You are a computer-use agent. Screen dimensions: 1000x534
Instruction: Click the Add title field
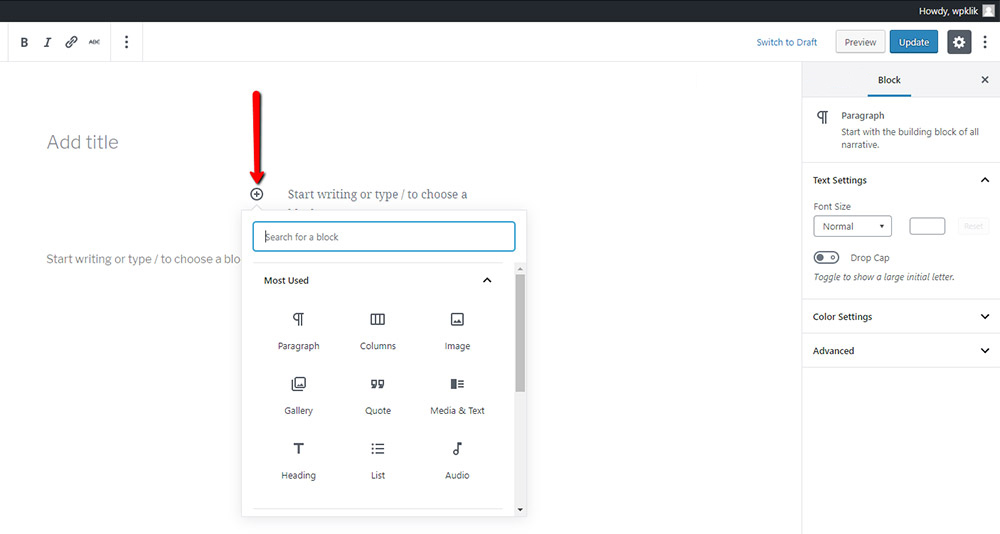pos(82,142)
